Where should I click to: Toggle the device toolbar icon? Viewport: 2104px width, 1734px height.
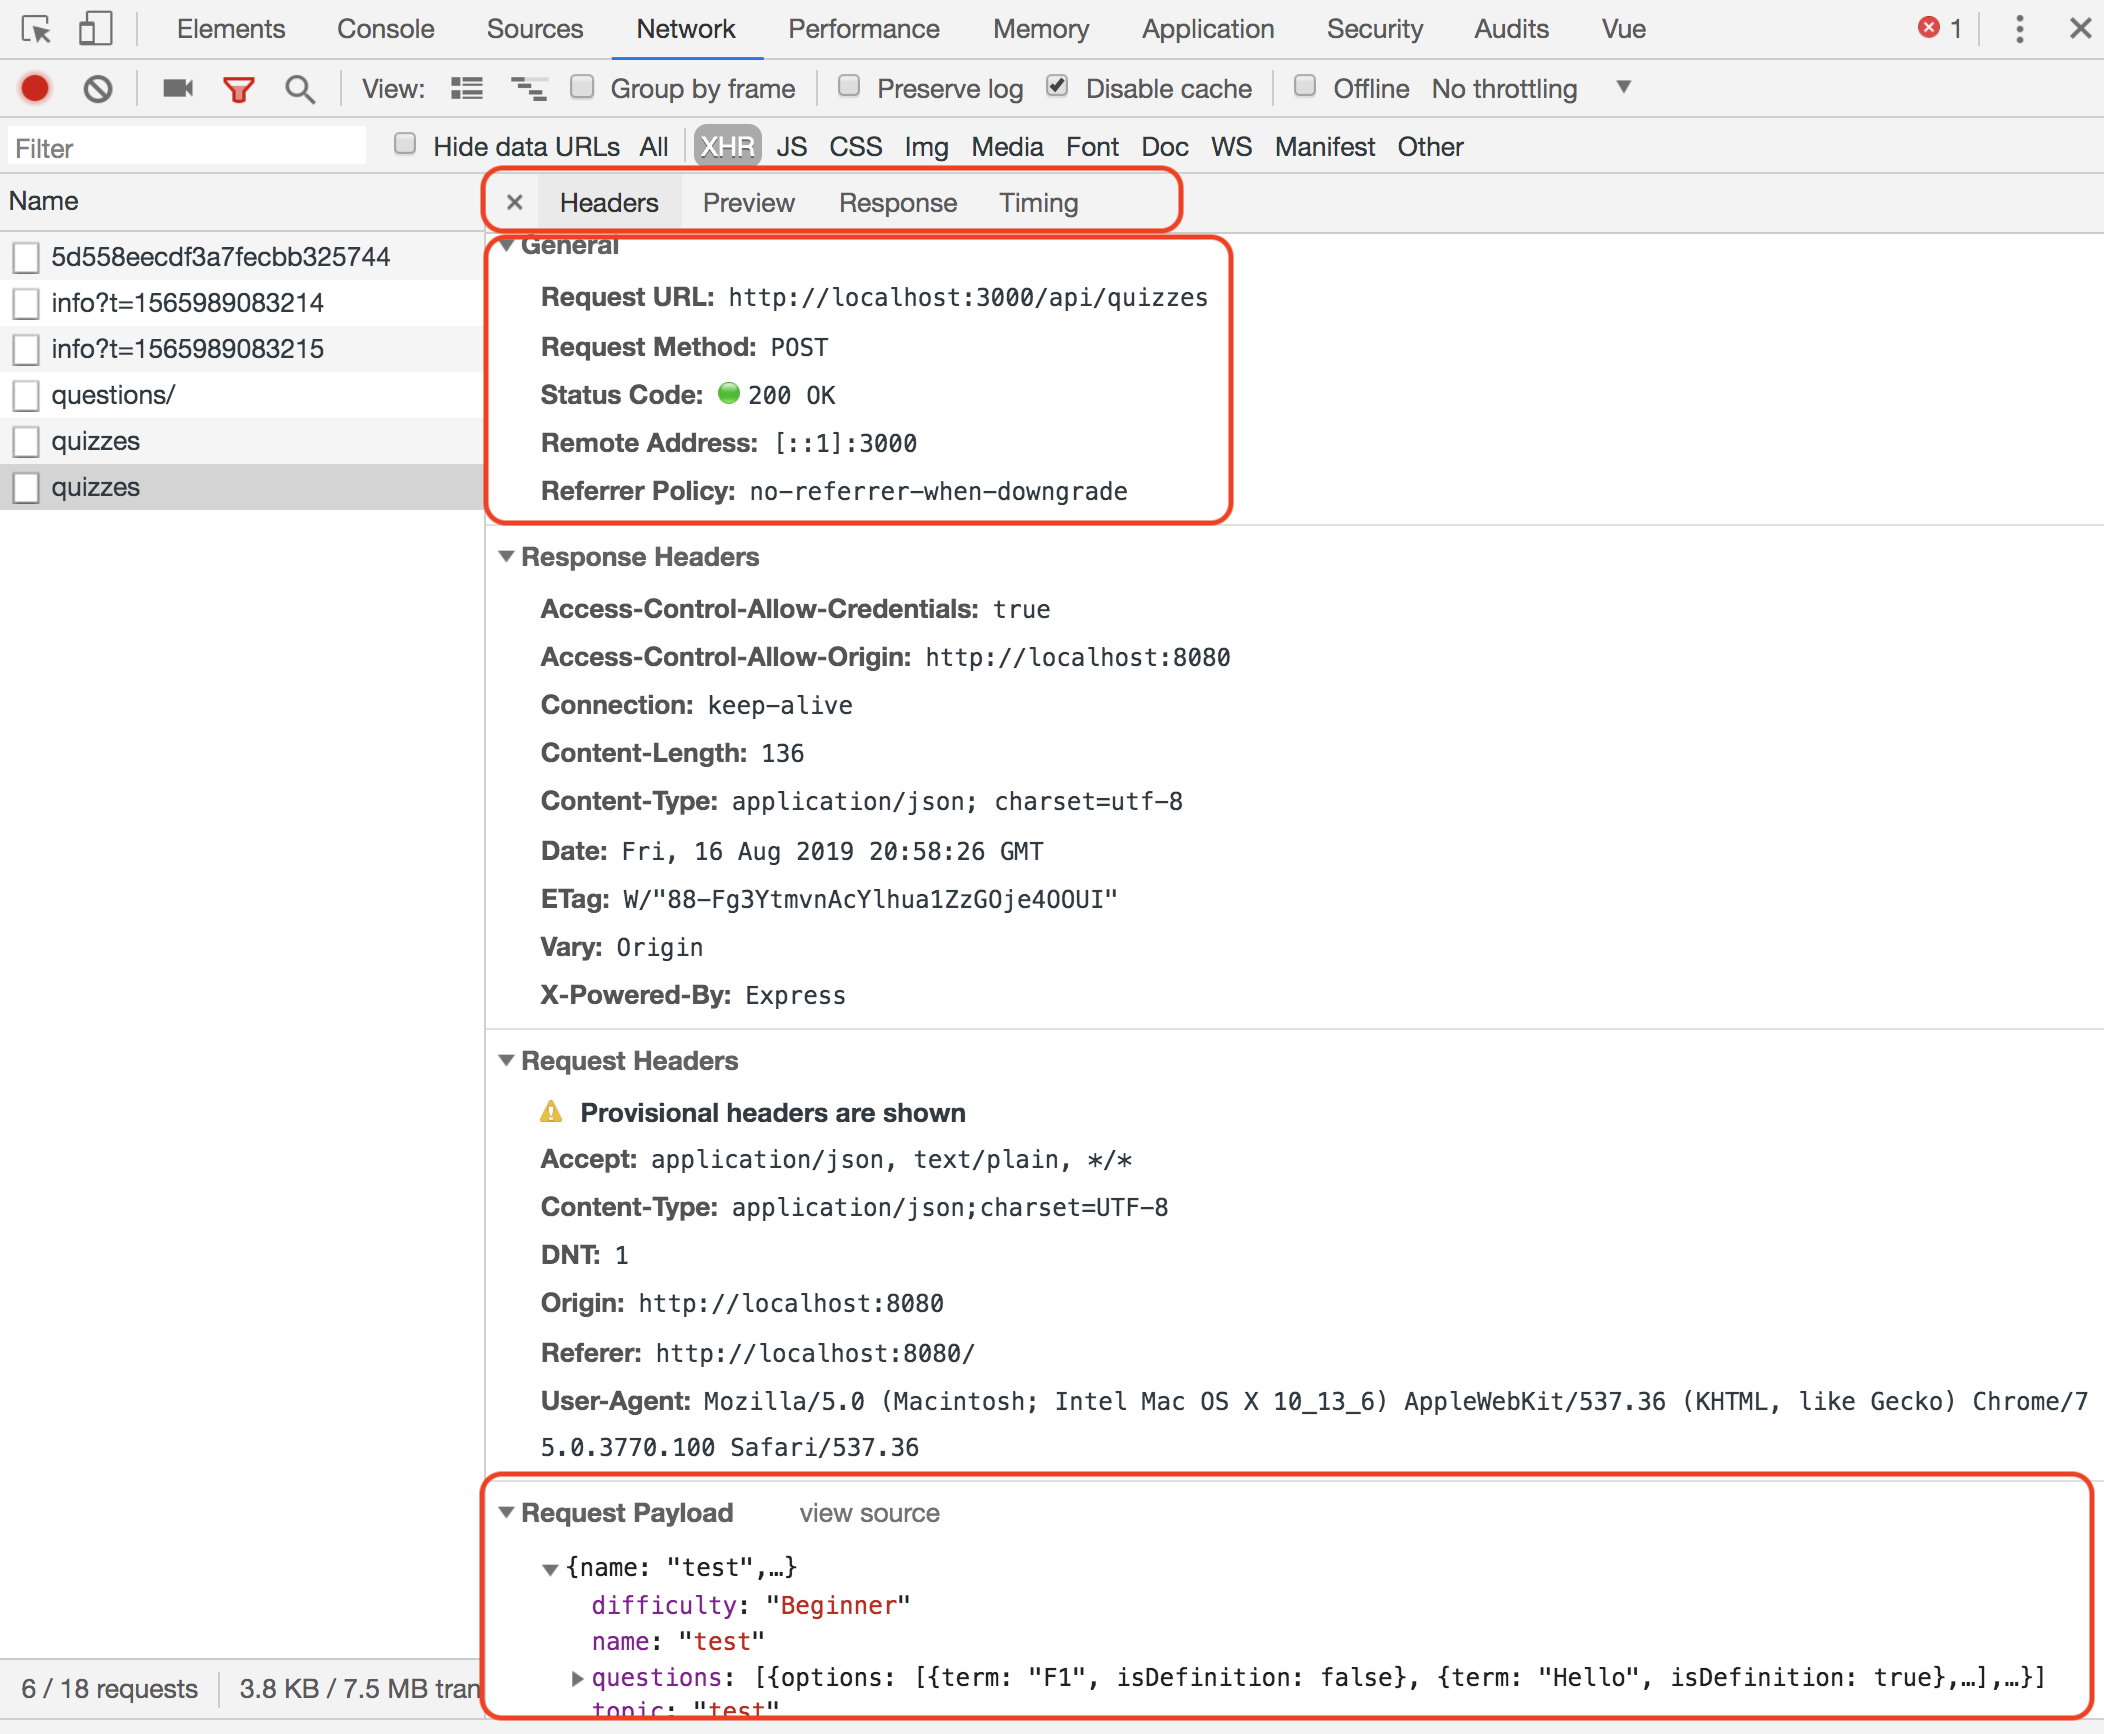click(96, 29)
